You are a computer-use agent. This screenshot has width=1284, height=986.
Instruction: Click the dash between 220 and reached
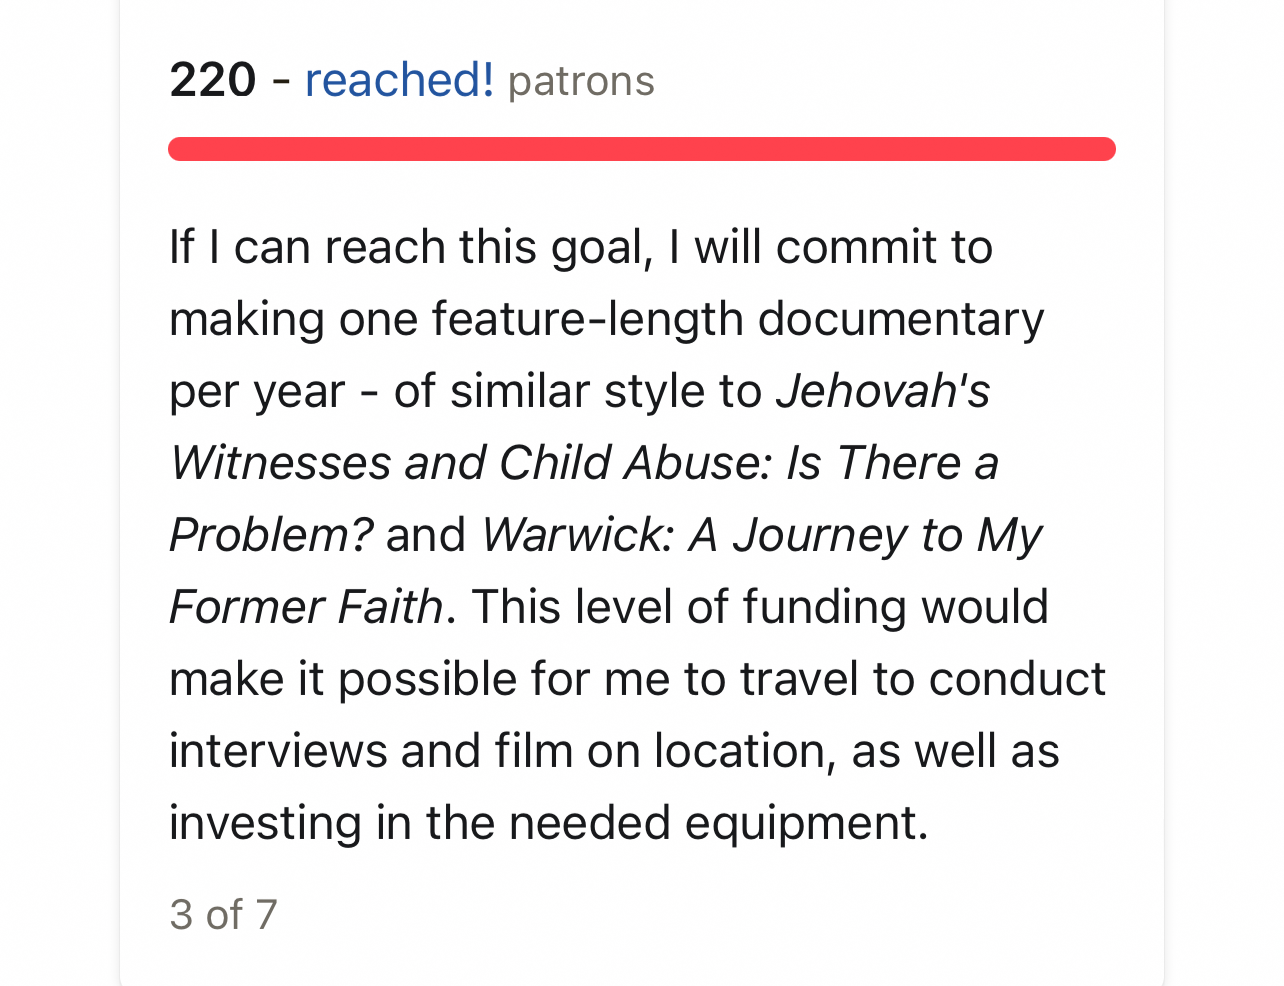[281, 82]
